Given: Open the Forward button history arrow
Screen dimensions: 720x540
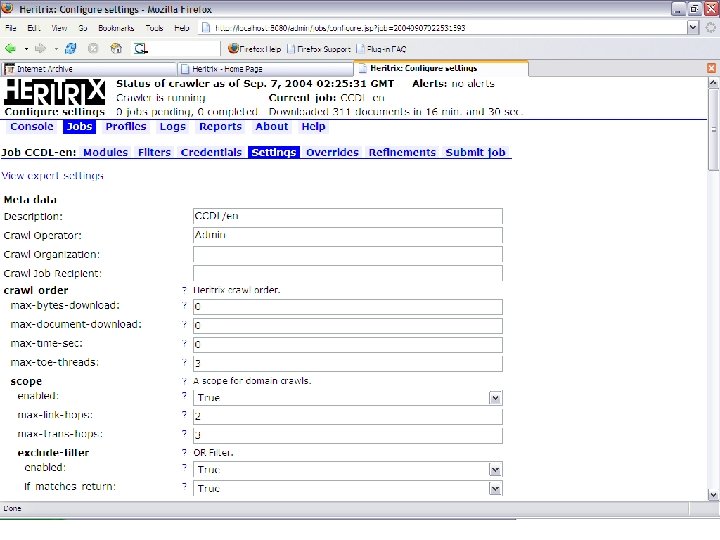Looking at the screenshot, I should coord(56,48).
